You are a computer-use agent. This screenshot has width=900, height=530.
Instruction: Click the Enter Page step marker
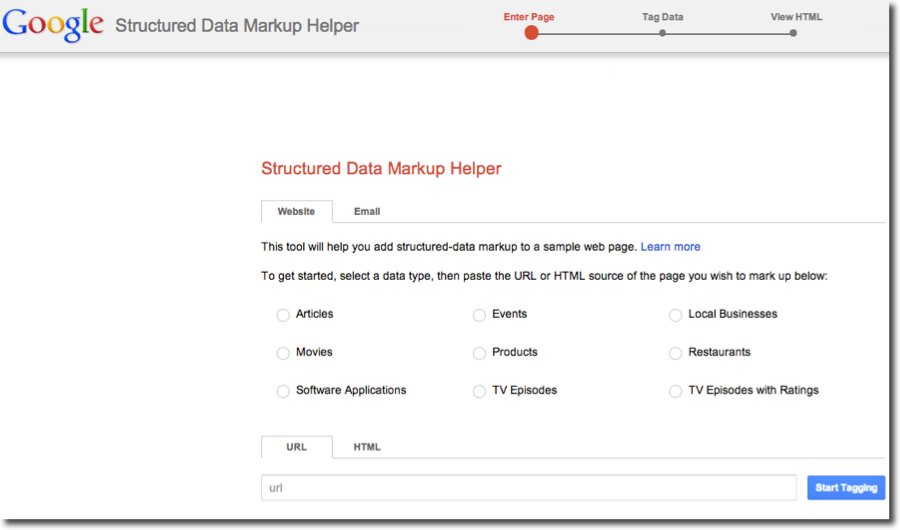coord(532,33)
